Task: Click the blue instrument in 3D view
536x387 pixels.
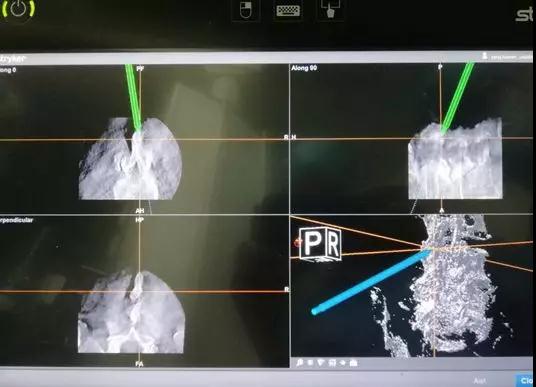Action: 371,281
